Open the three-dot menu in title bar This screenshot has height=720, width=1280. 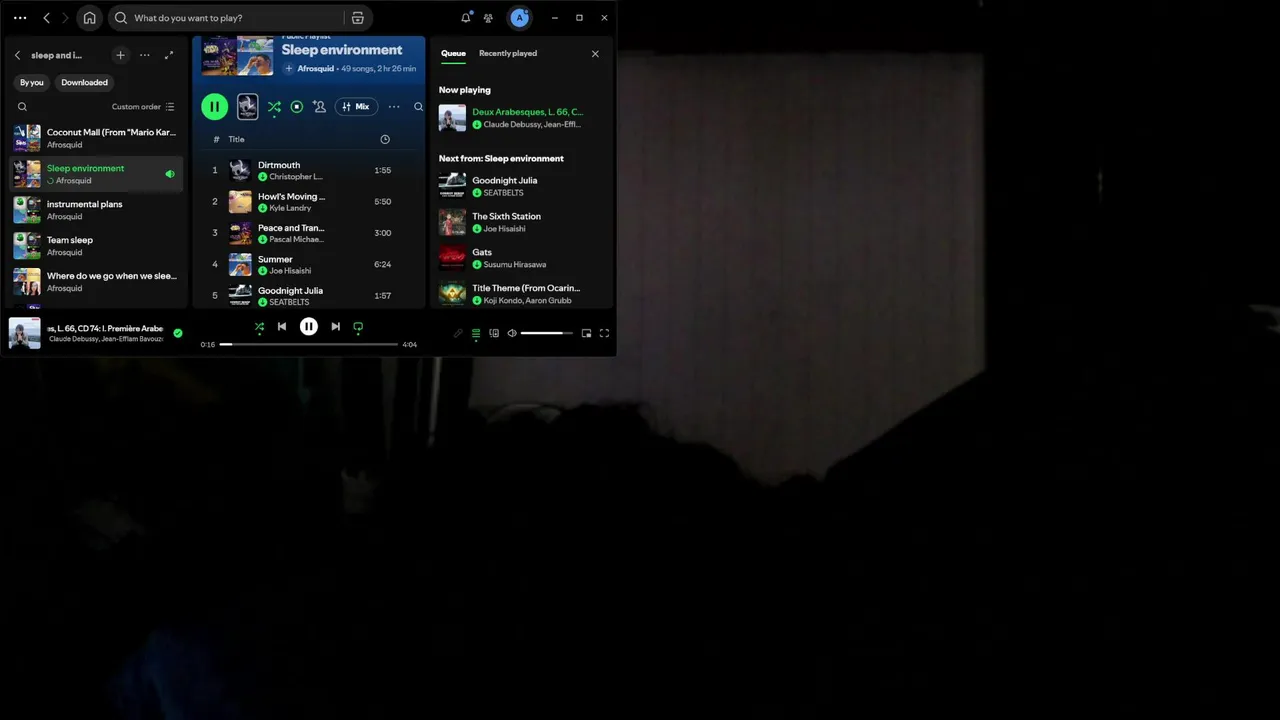(x=20, y=18)
